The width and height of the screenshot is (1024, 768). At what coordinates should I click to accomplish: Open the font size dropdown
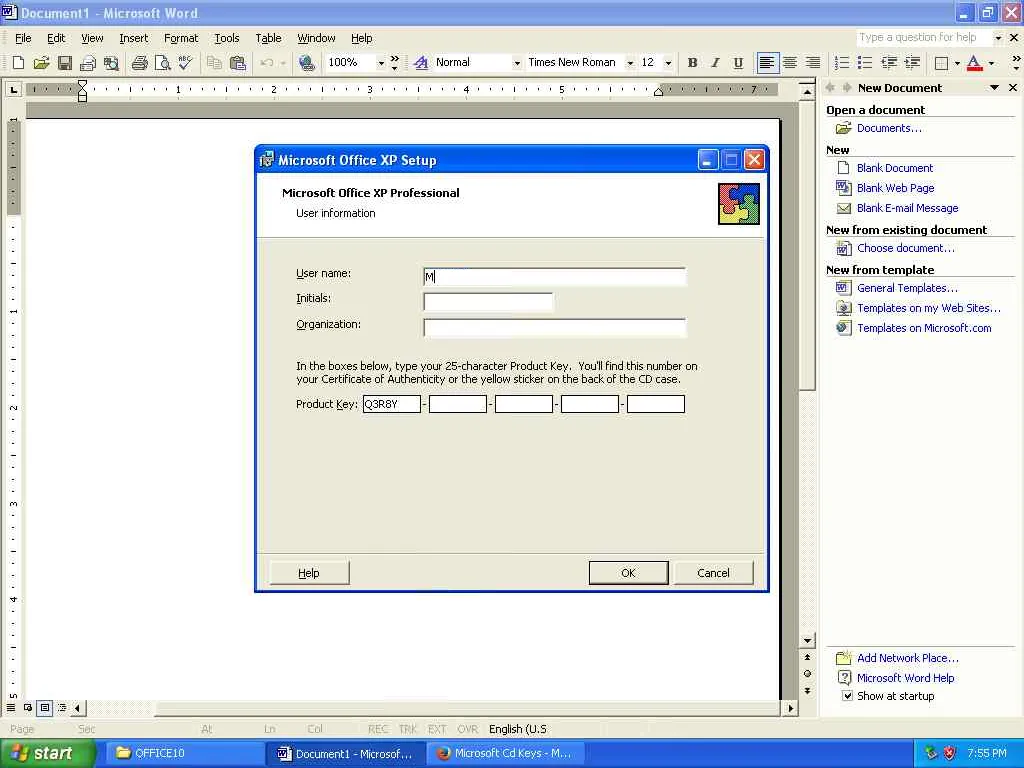click(668, 63)
